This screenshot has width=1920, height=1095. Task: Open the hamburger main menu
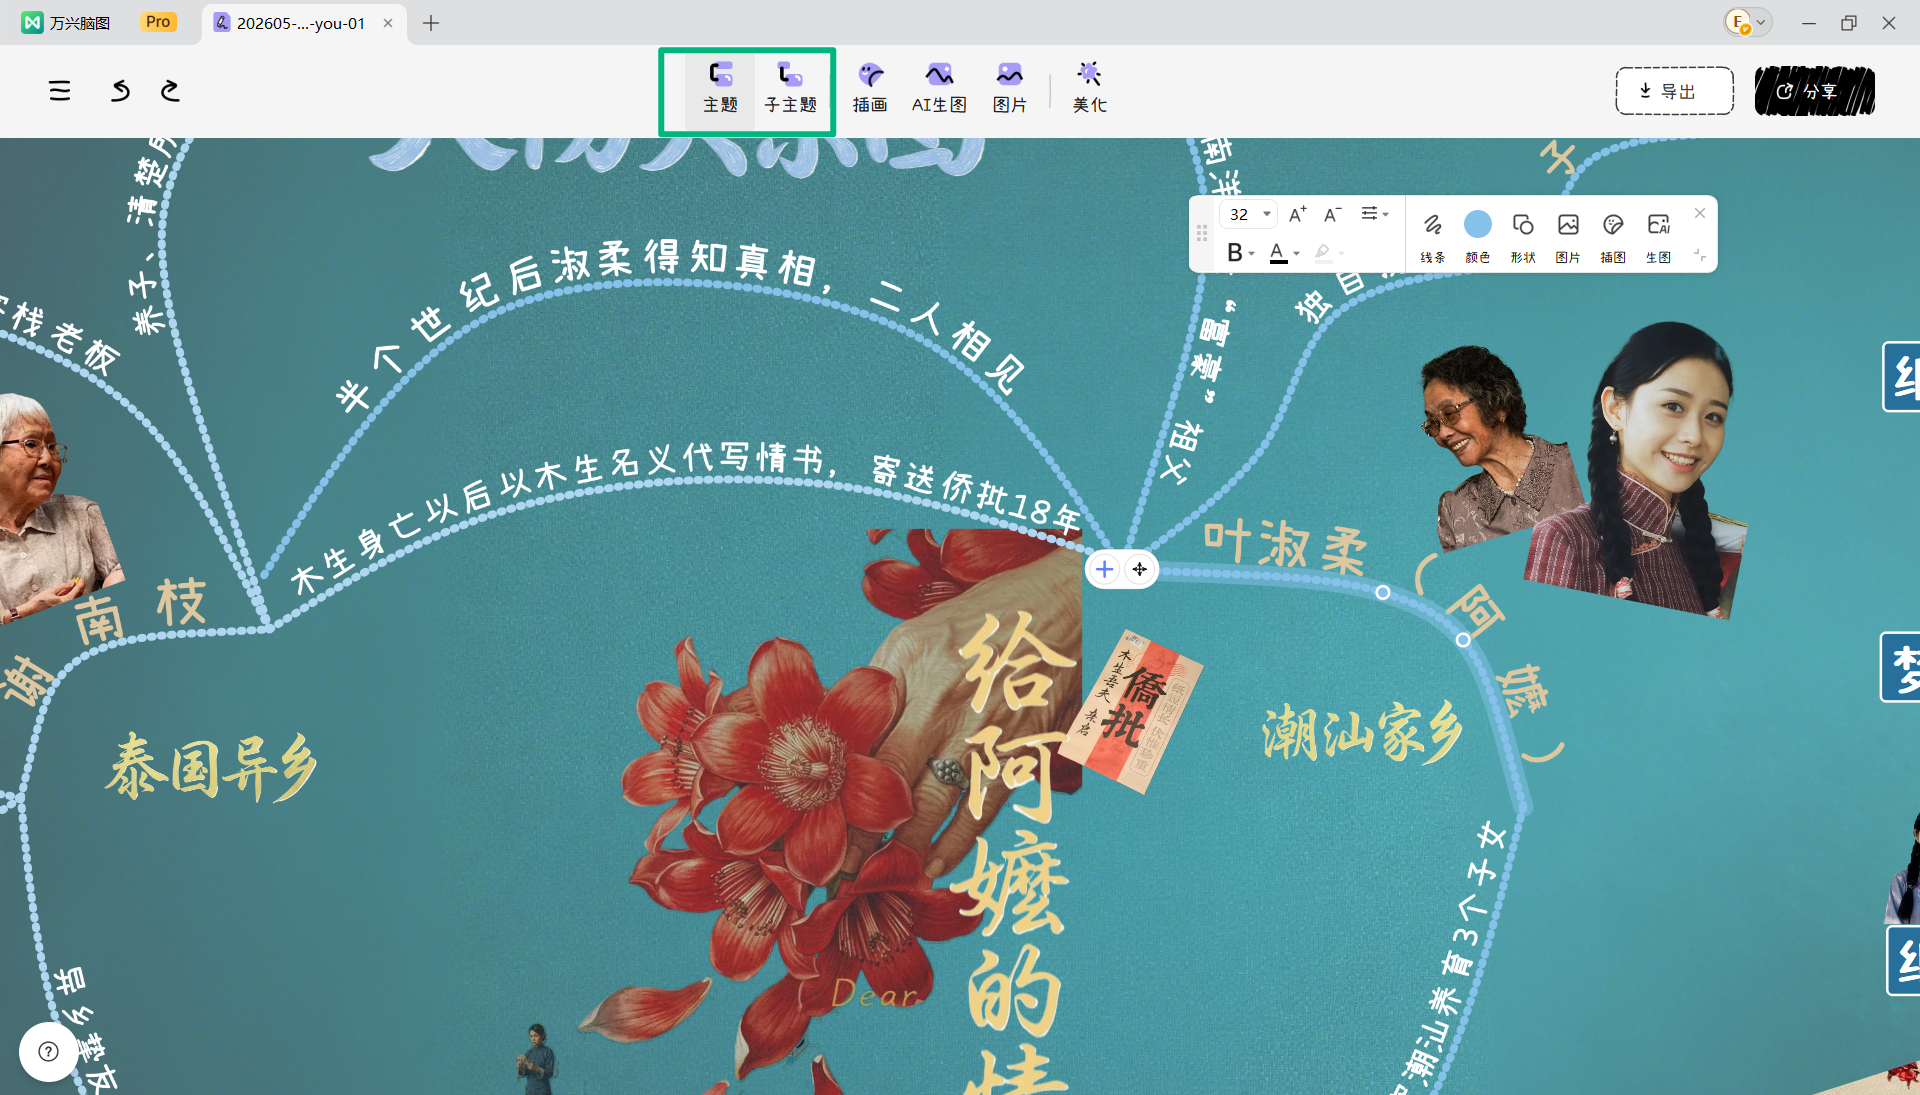(60, 91)
